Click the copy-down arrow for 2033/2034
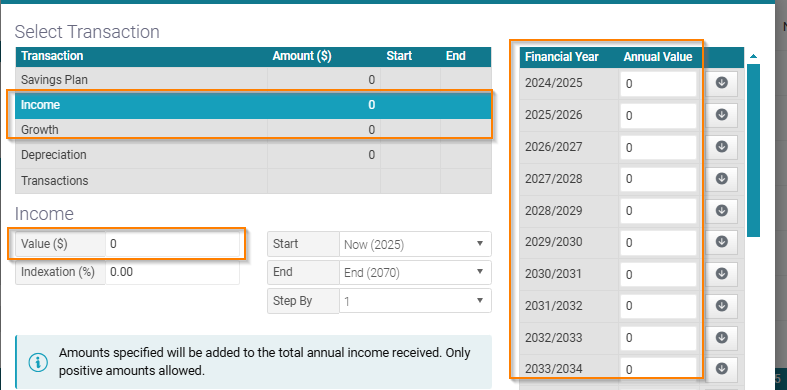 (722, 369)
